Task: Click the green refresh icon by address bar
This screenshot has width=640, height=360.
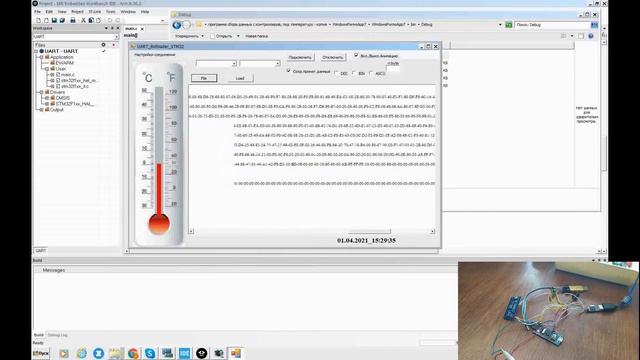Action: click(x=509, y=25)
